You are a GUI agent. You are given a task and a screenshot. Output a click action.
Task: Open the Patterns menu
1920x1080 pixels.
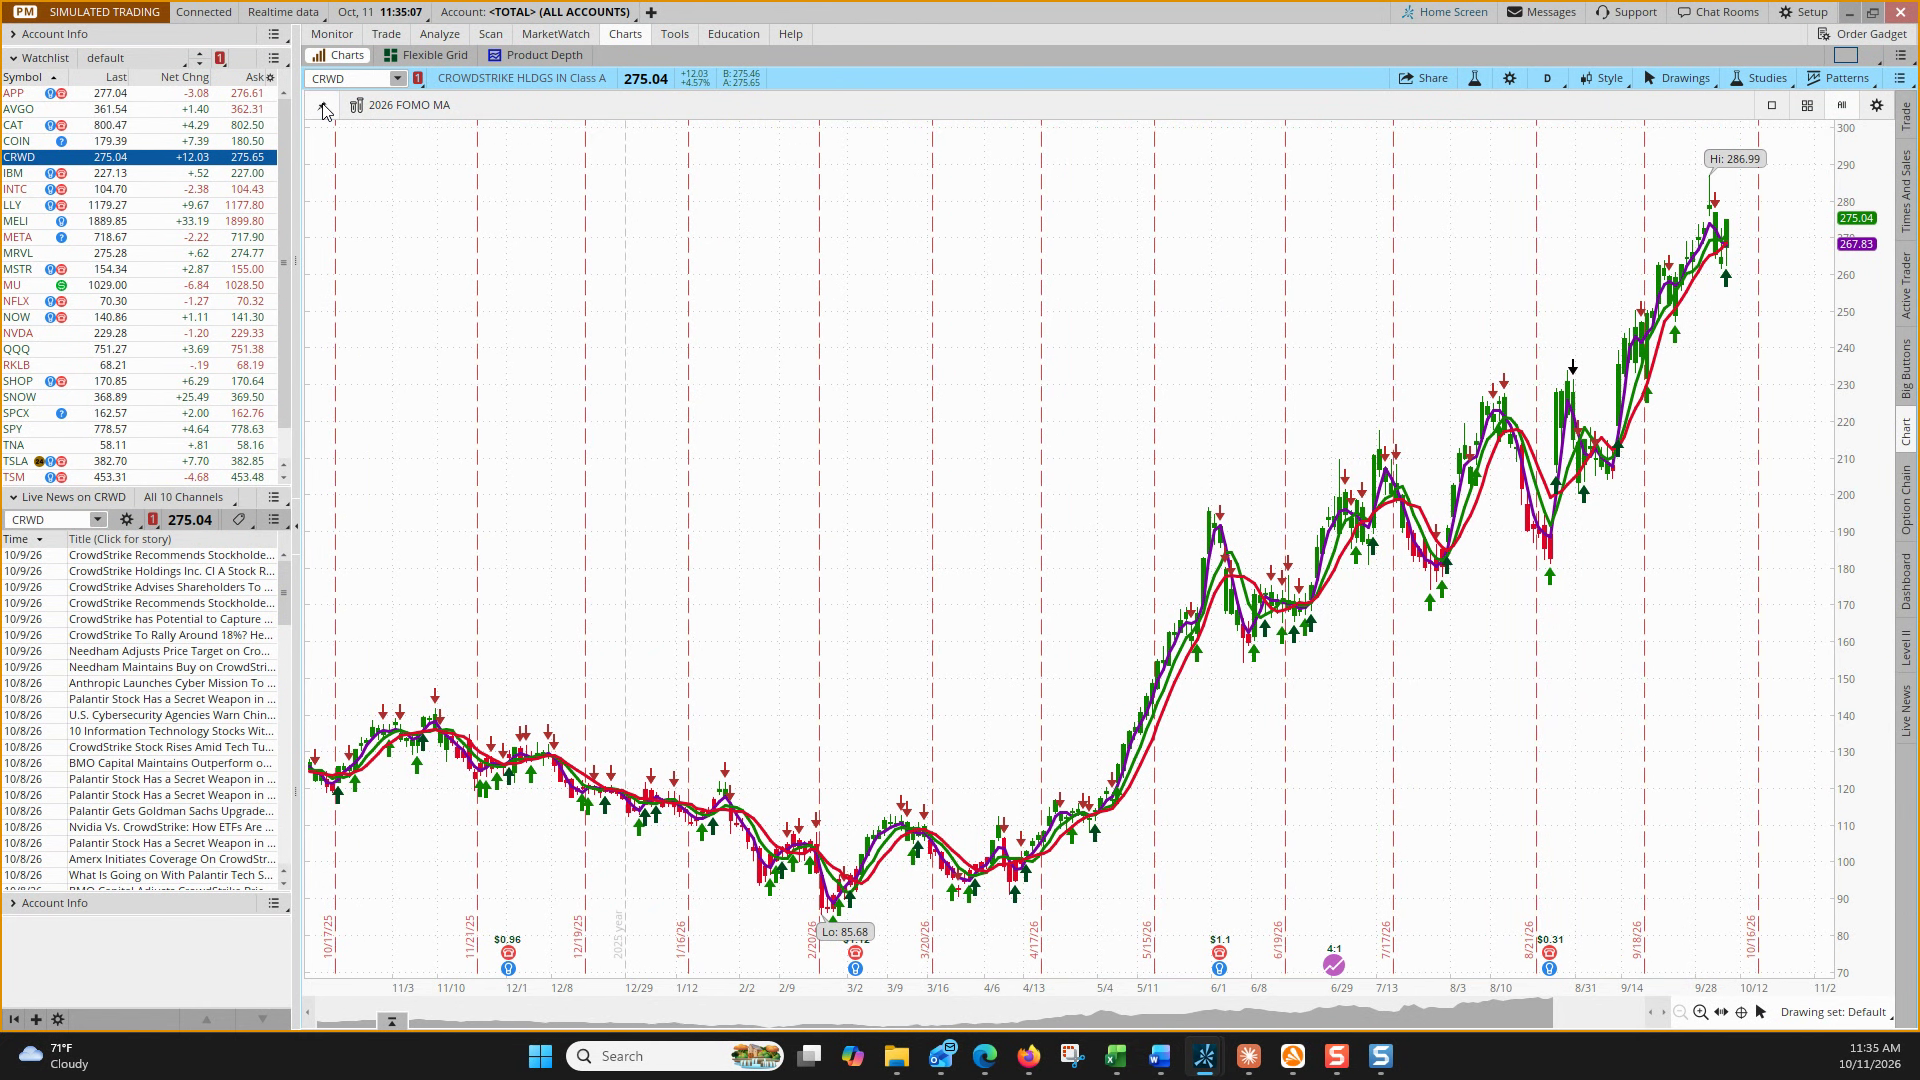coord(1838,78)
